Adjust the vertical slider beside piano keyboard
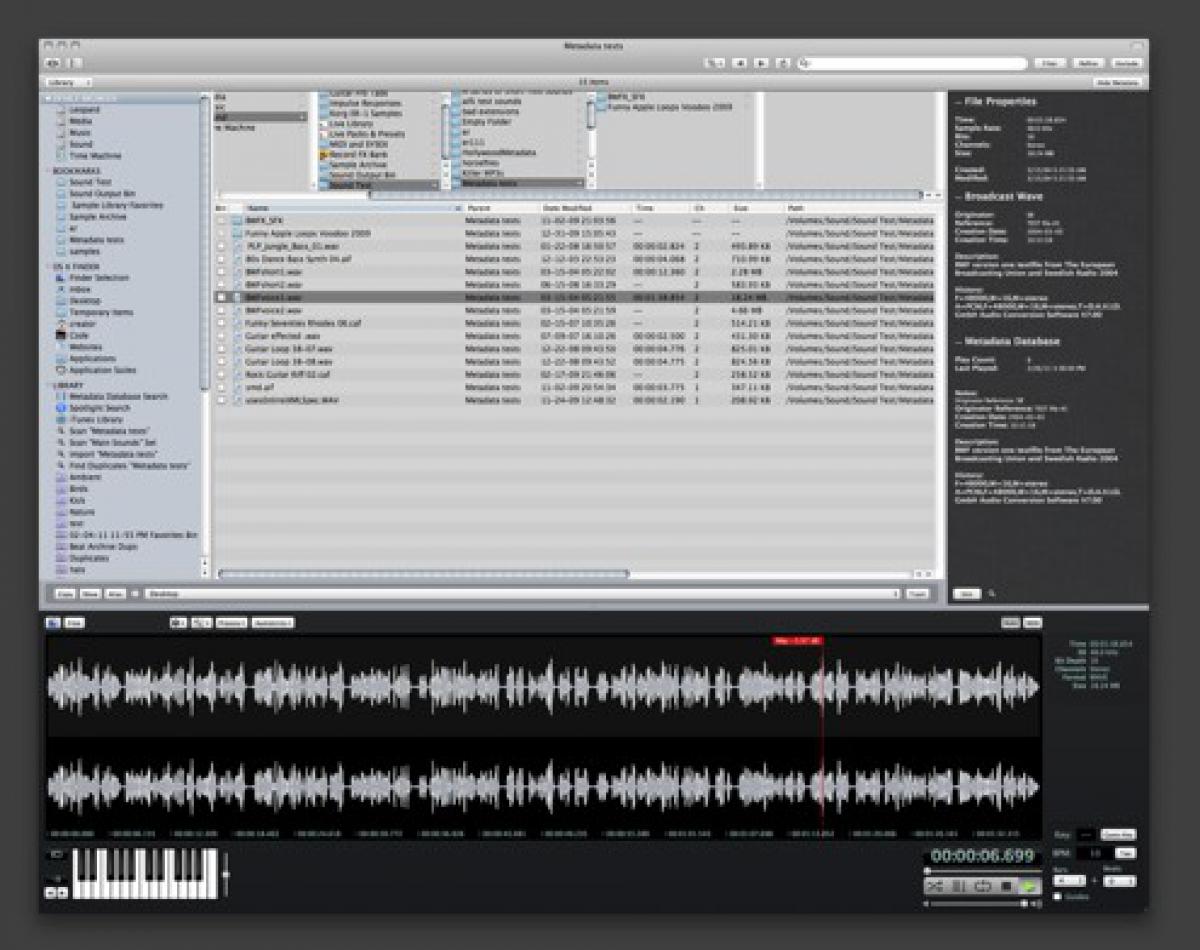This screenshot has width=1200, height=950. pos(227,874)
